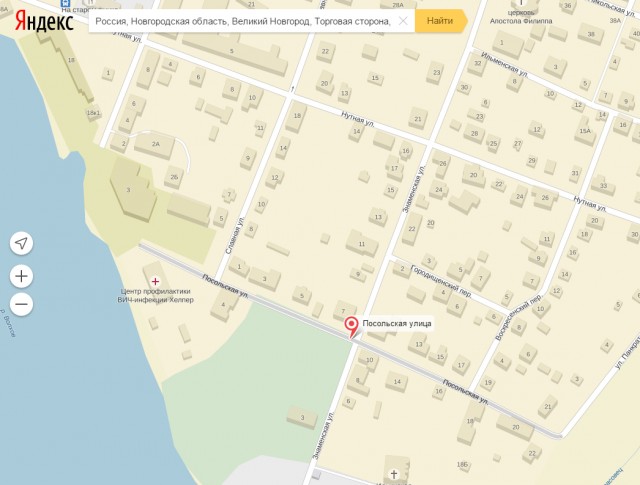Click the Найти search button
The image size is (640, 485).
pyautogui.click(x=441, y=21)
